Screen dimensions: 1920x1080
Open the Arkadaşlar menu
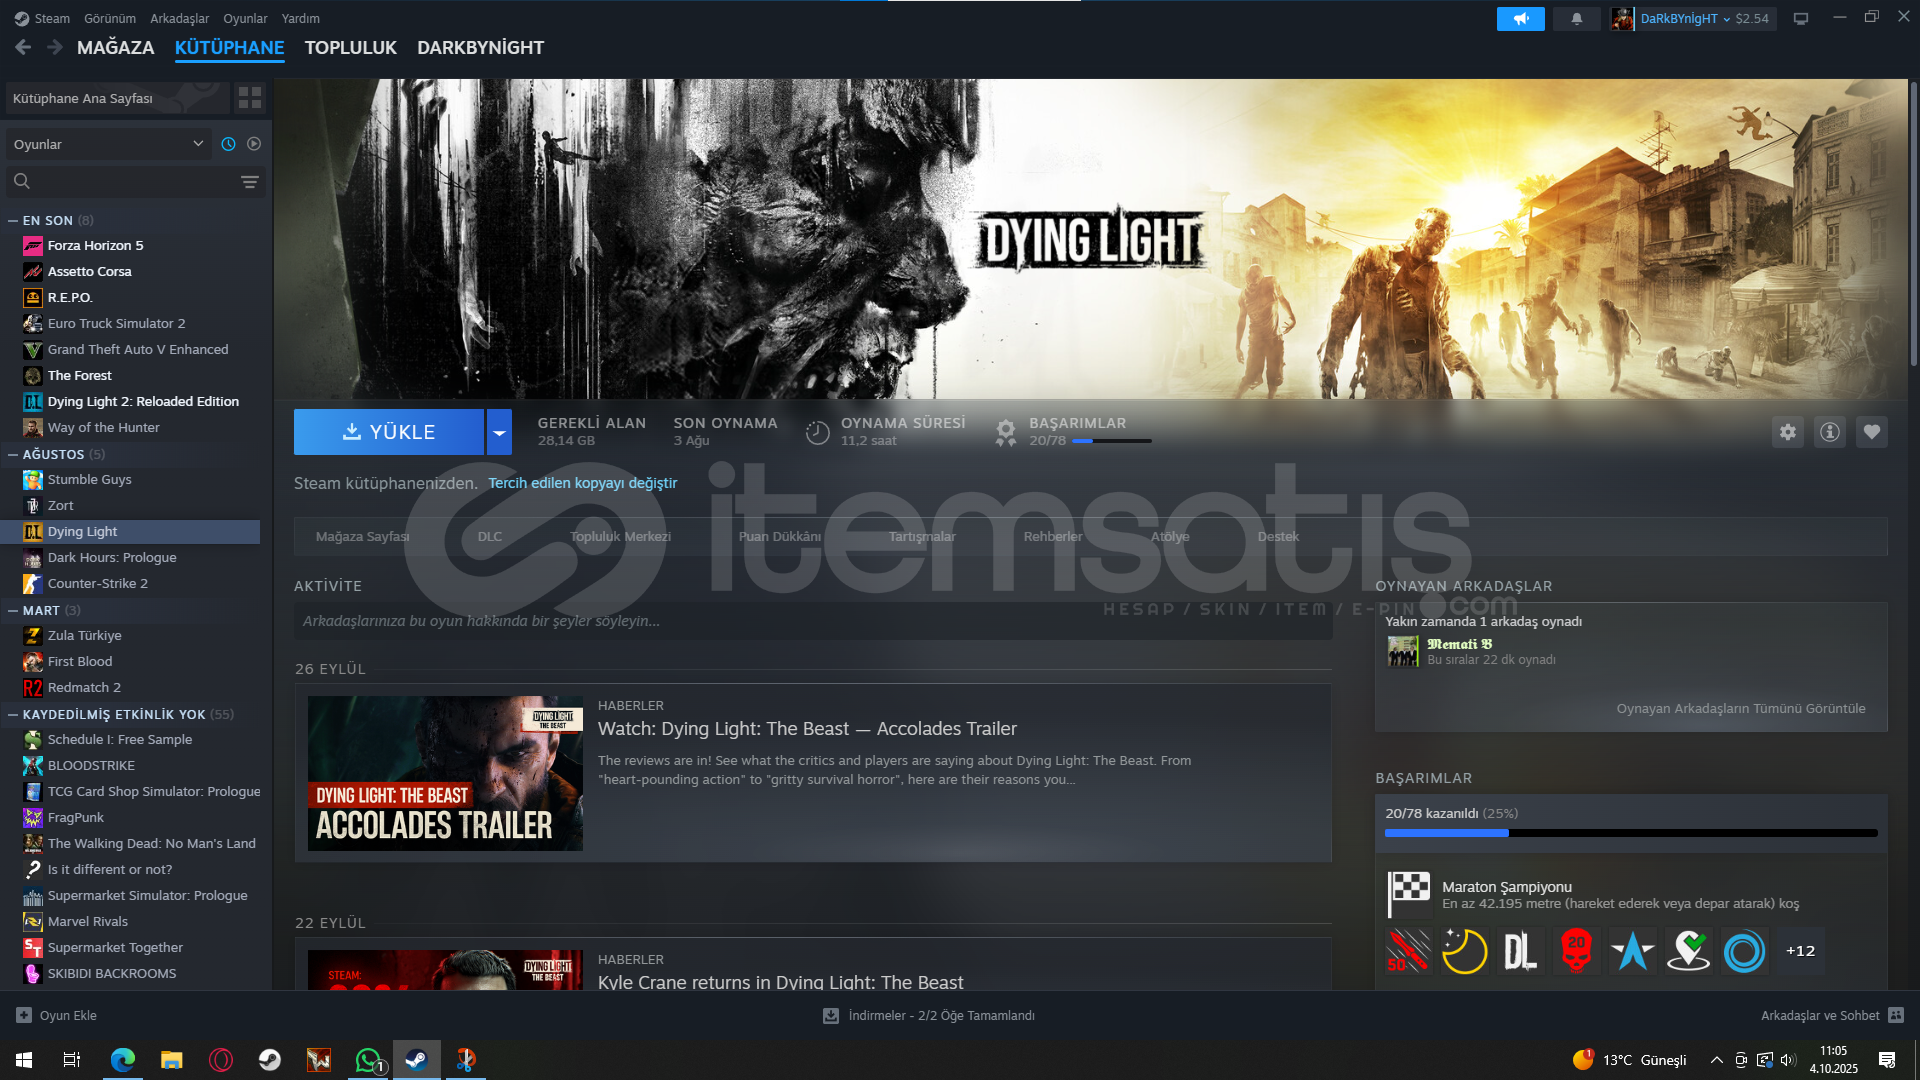point(179,18)
